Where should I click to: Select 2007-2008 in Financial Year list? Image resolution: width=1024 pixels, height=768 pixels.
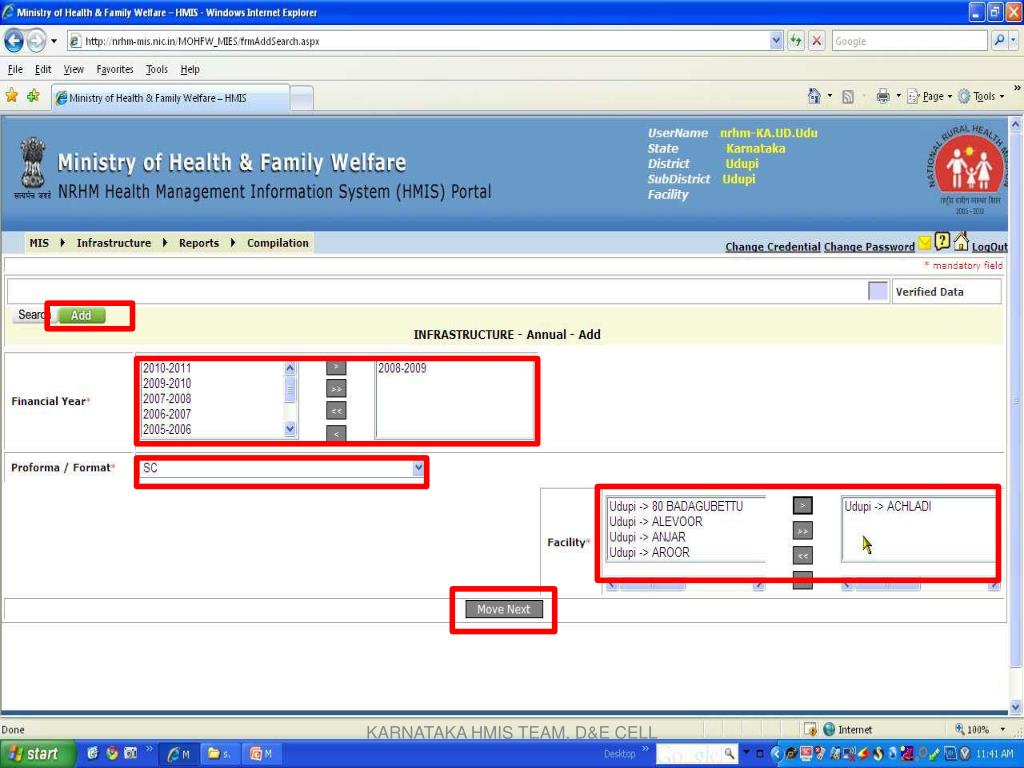click(167, 398)
